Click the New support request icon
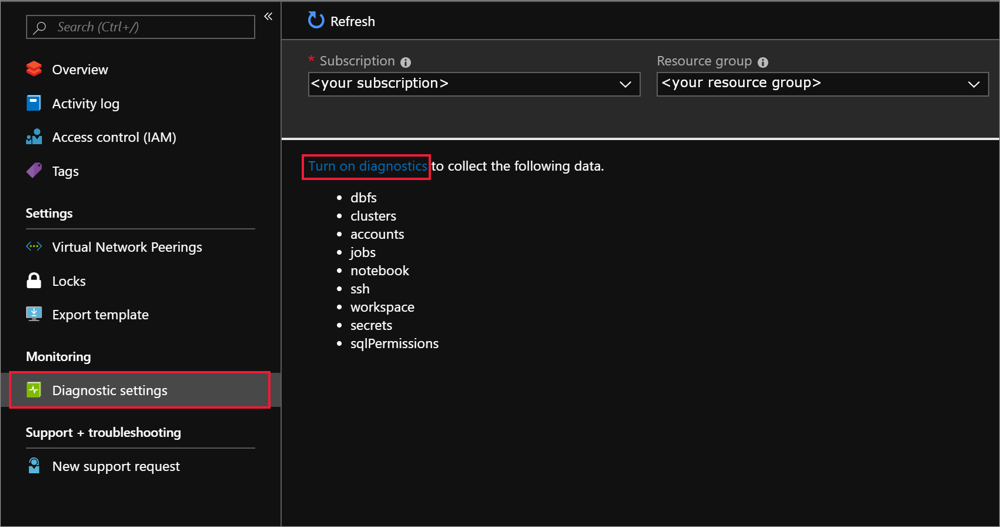1000x527 pixels. (34, 466)
